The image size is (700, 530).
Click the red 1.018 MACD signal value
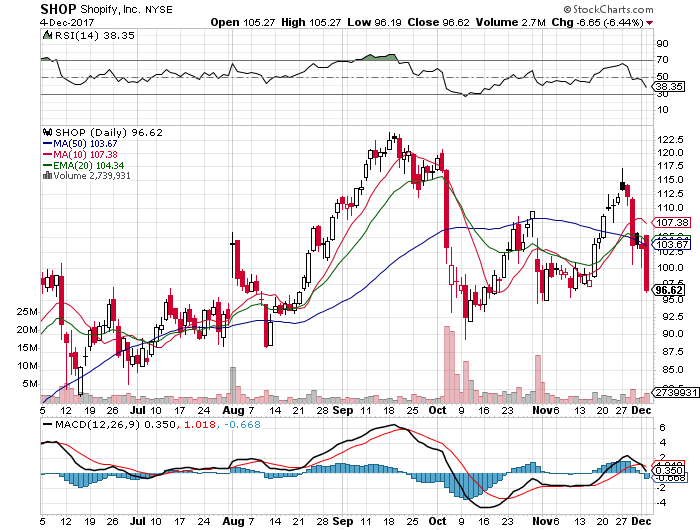point(198,424)
